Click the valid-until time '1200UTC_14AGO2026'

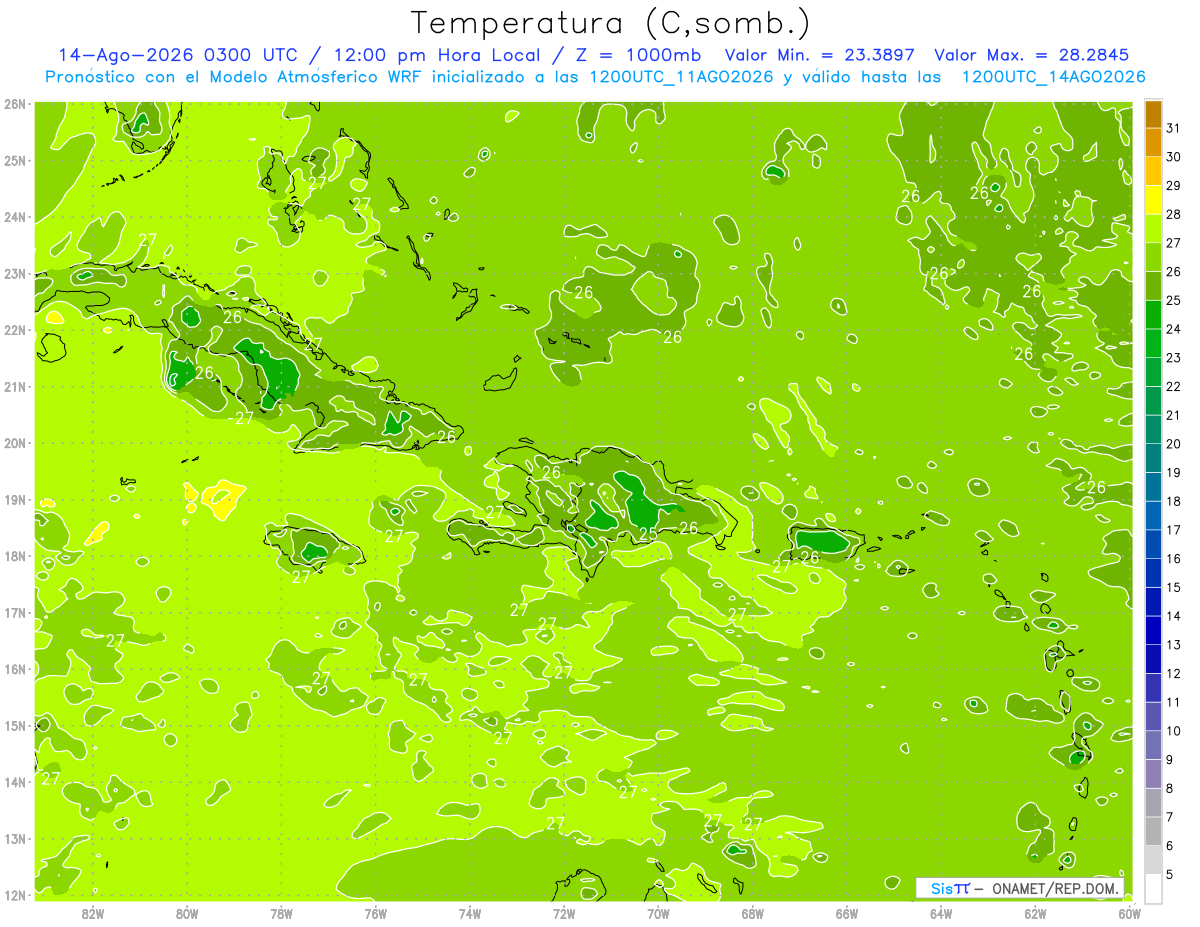(1053, 77)
